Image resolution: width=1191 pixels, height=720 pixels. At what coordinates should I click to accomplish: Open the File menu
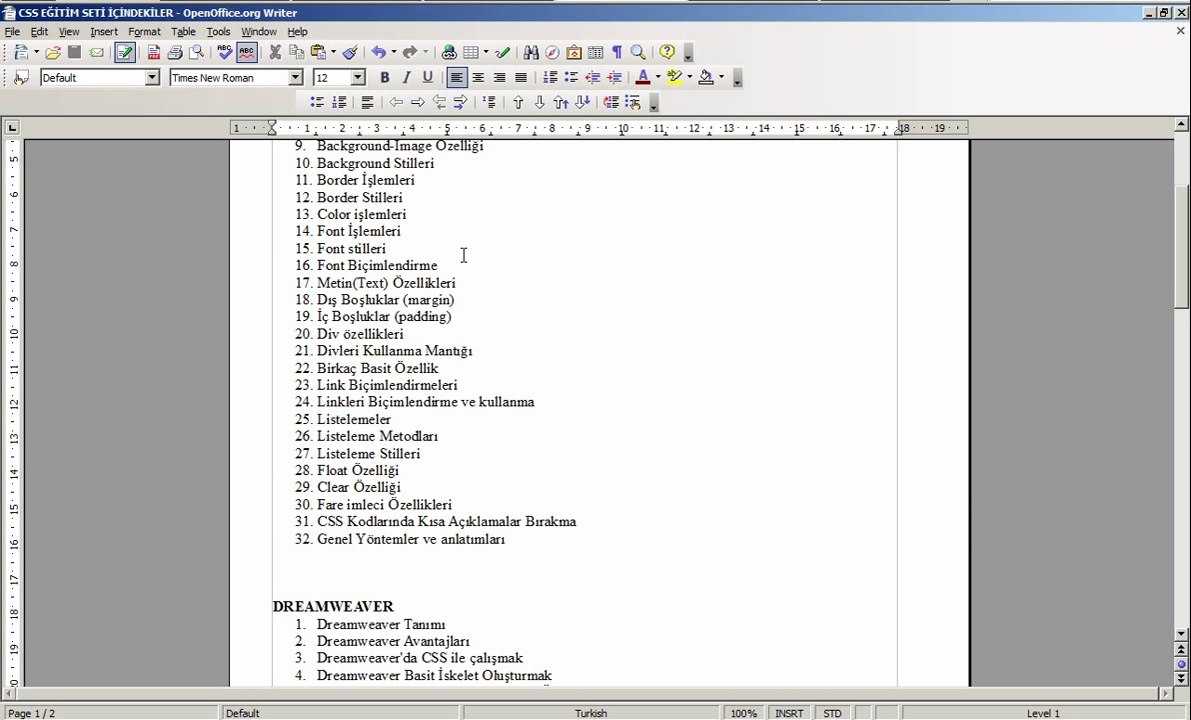click(12, 32)
